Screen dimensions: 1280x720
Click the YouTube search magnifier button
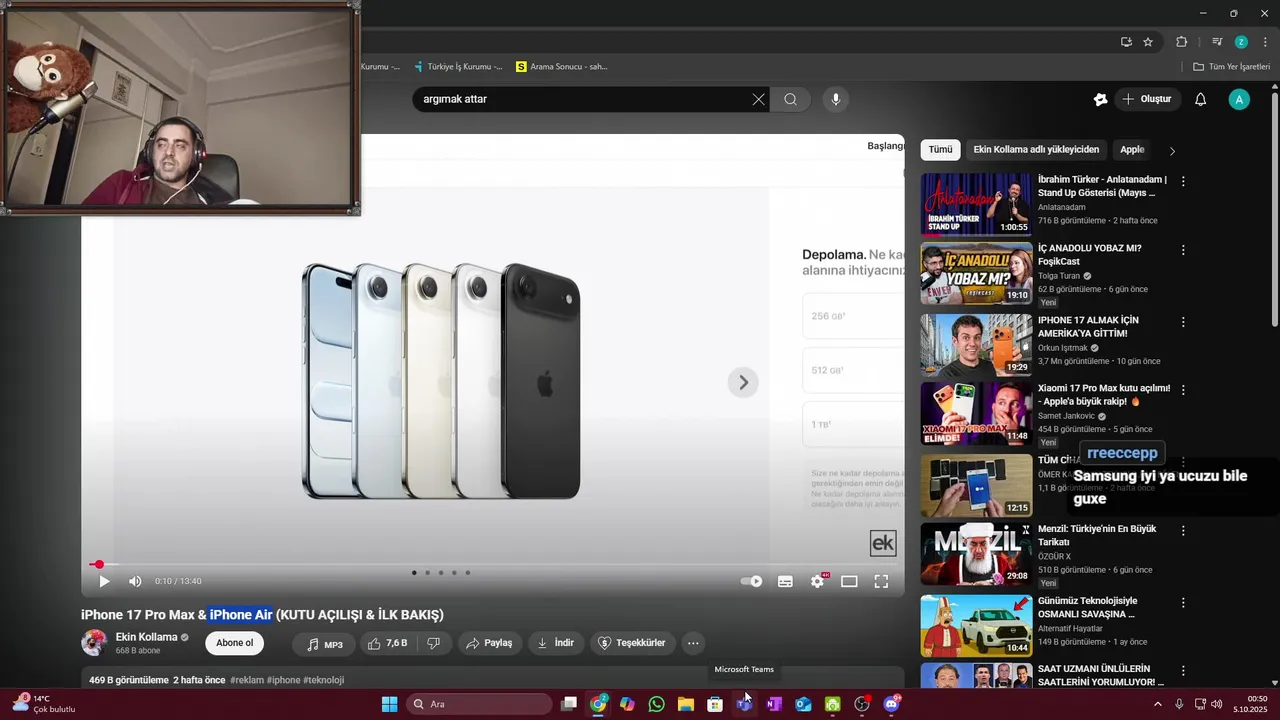790,99
